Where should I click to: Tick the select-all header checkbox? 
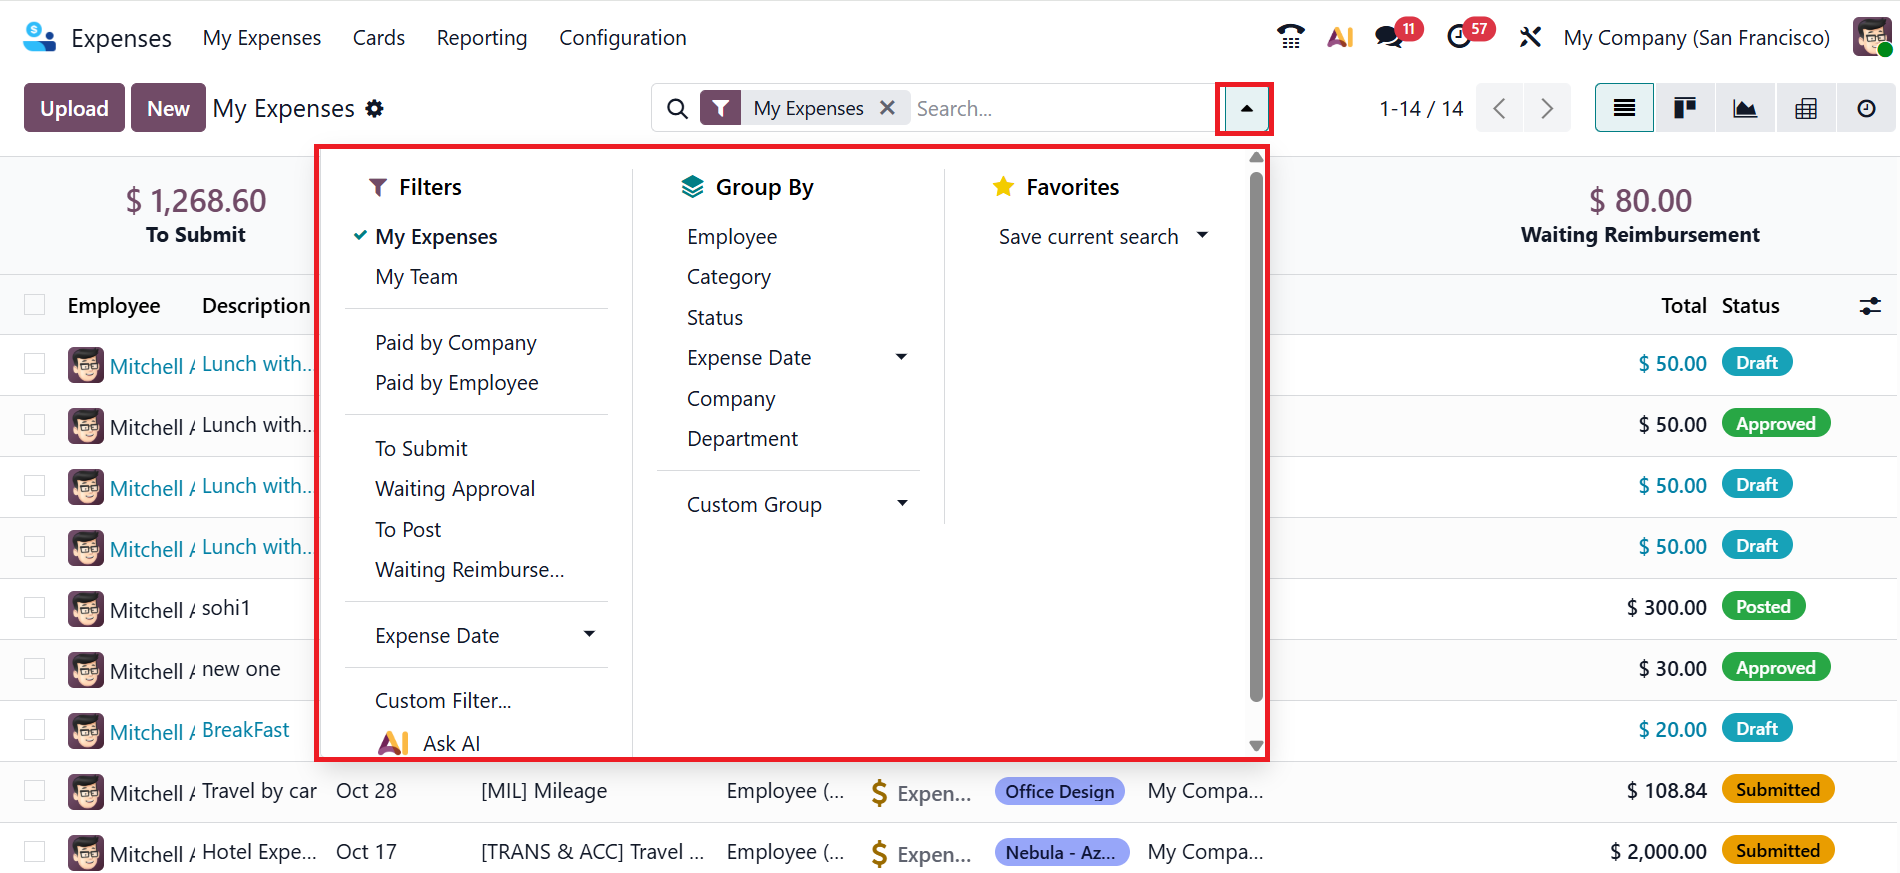35,305
